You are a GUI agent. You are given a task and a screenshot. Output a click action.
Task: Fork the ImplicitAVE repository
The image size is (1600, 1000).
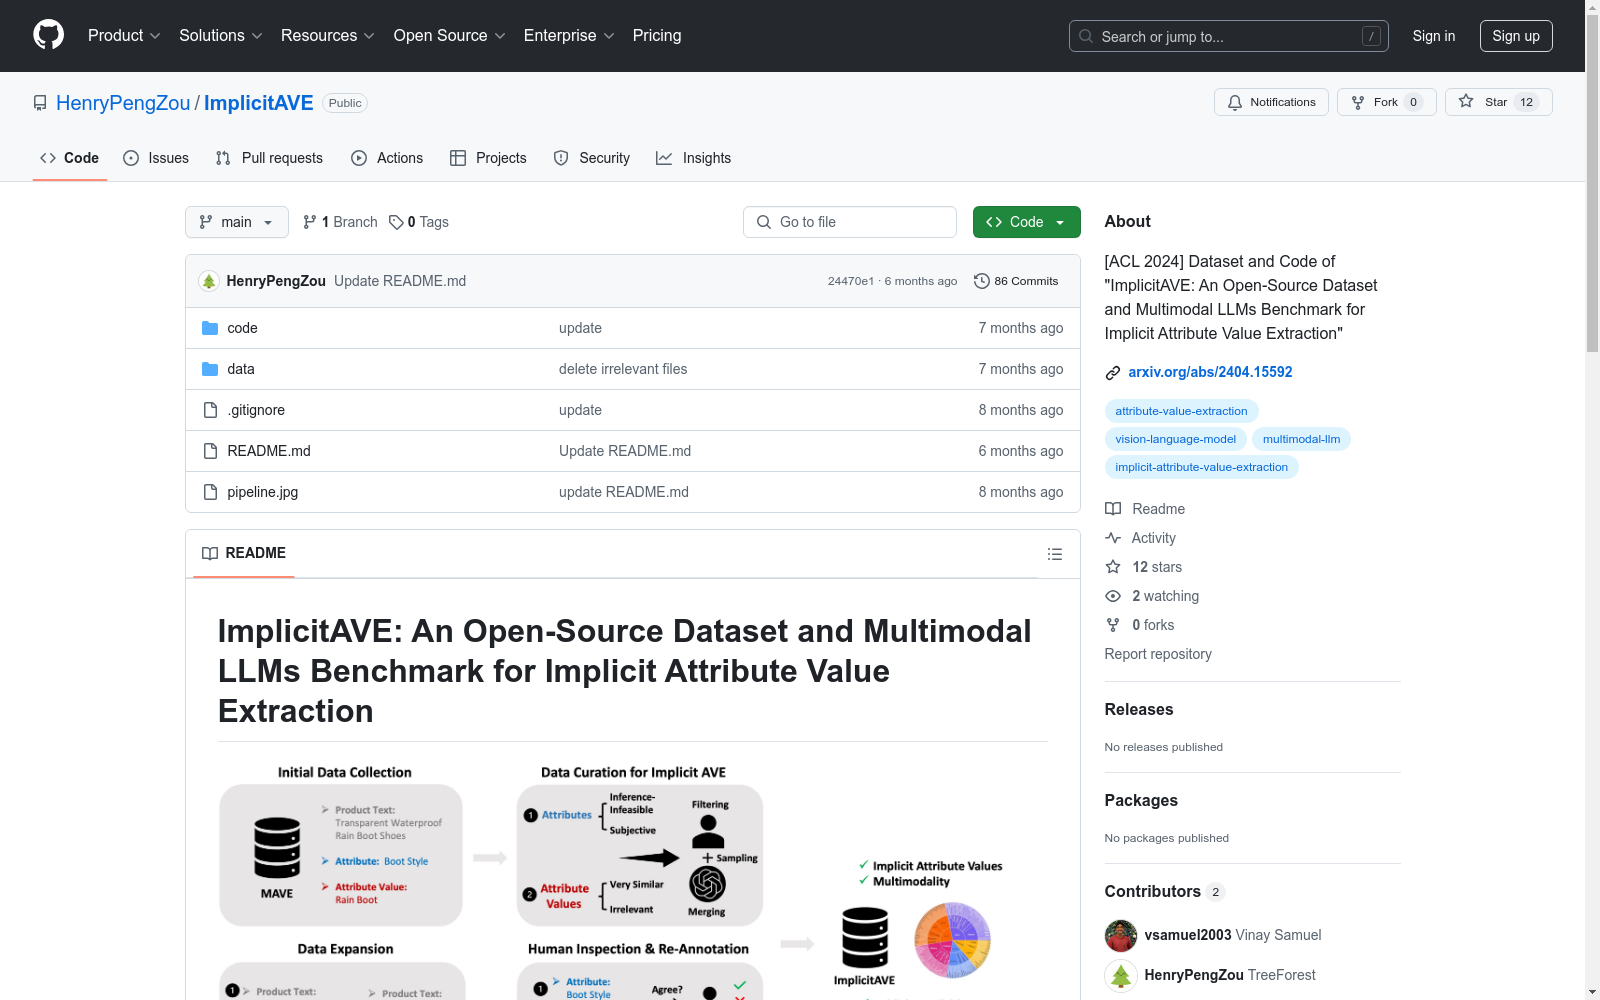click(1387, 102)
